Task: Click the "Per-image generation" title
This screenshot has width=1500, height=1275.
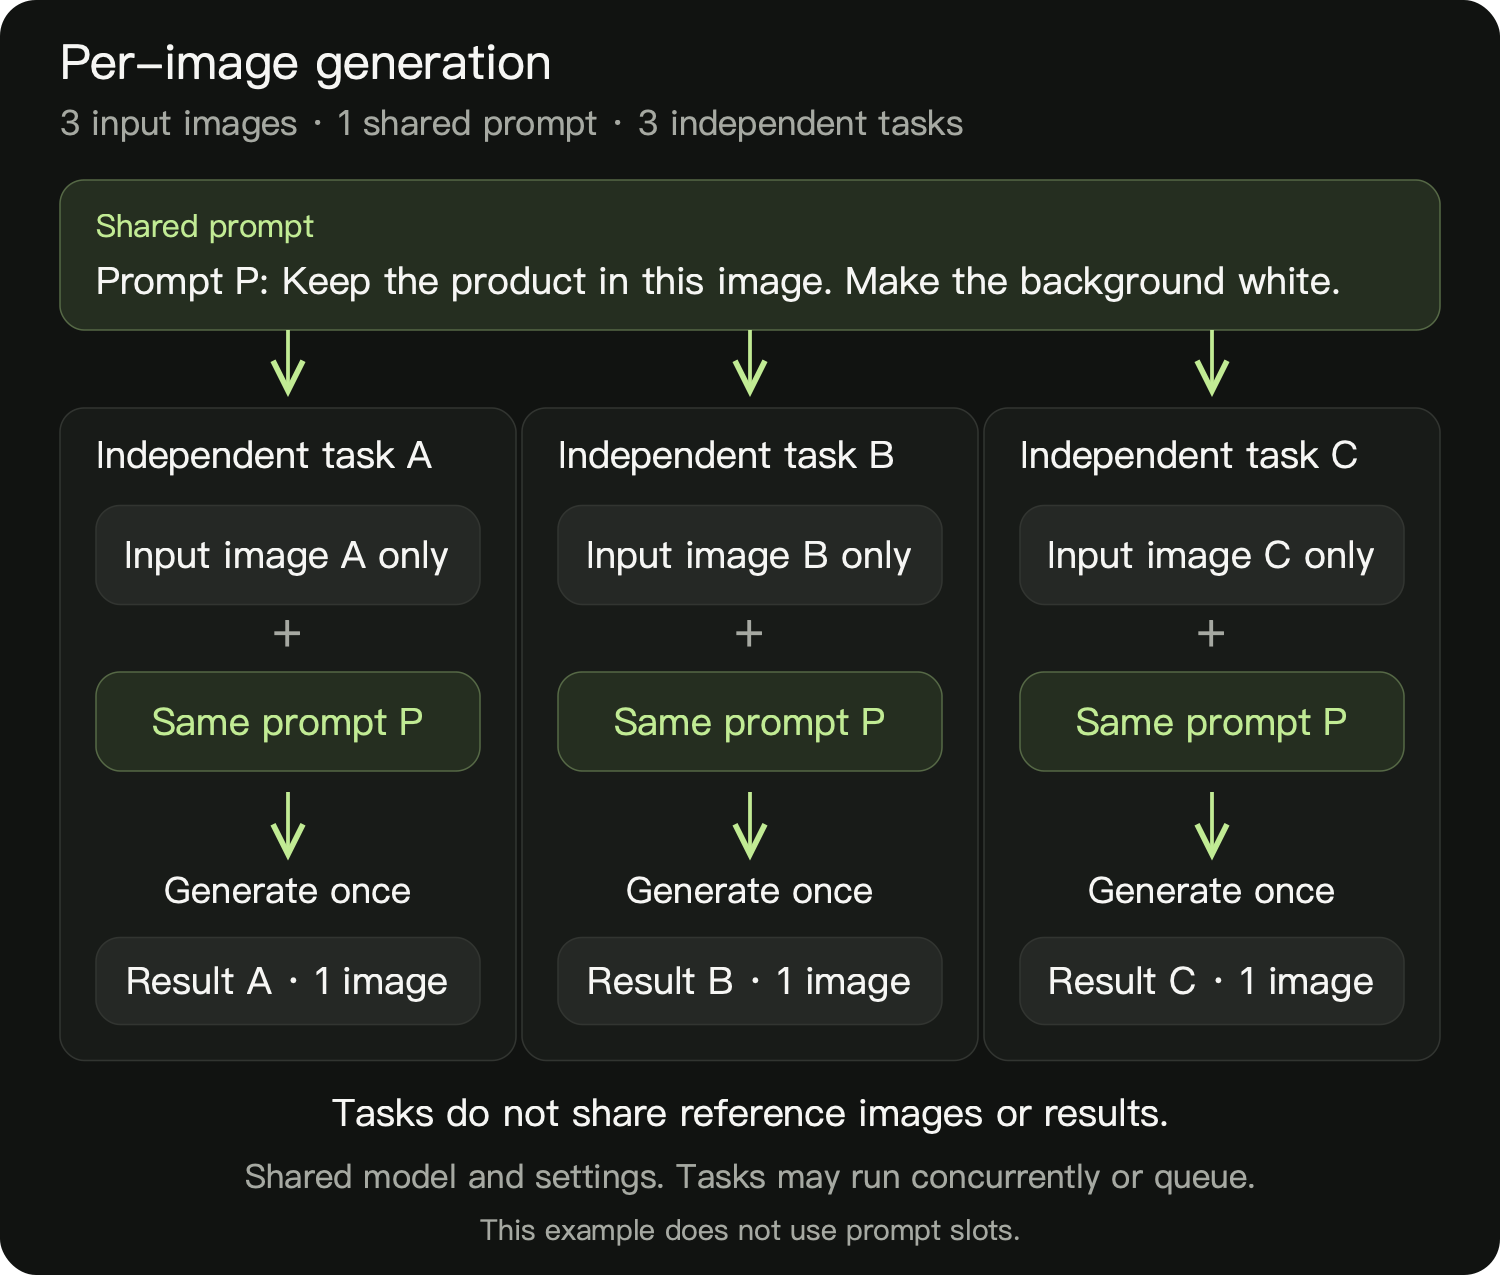Action: (305, 64)
